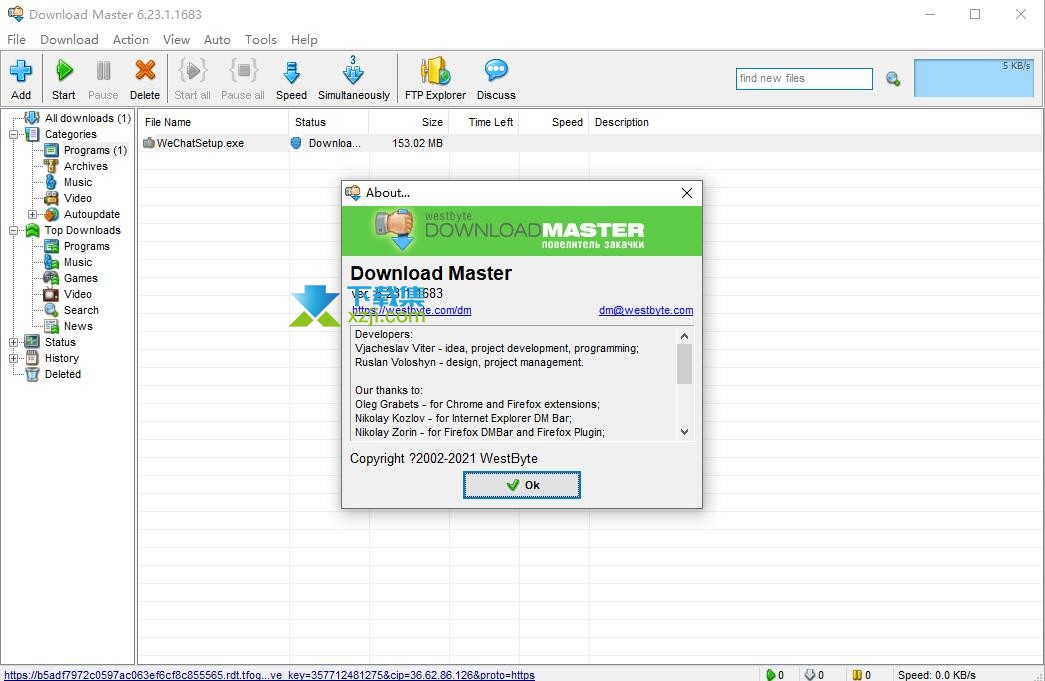Select the History tree item
1045x681 pixels.
point(61,358)
